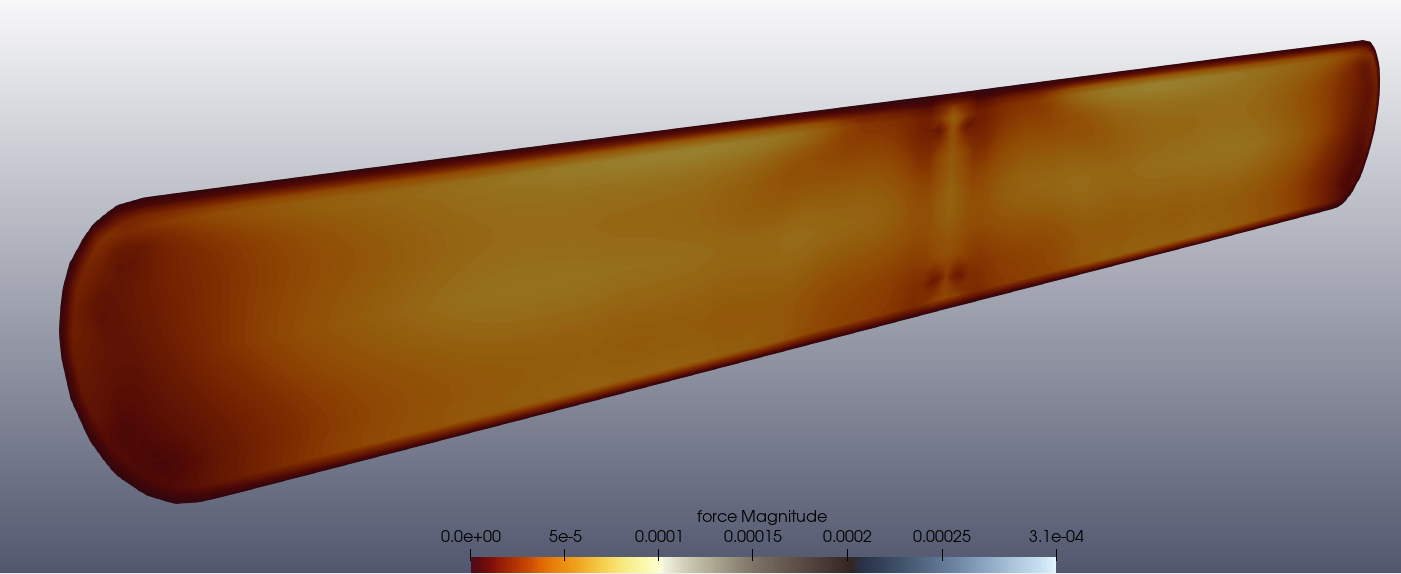Click the 0.00025 legend tick label
This screenshot has width=1401, height=574.
click(941, 537)
